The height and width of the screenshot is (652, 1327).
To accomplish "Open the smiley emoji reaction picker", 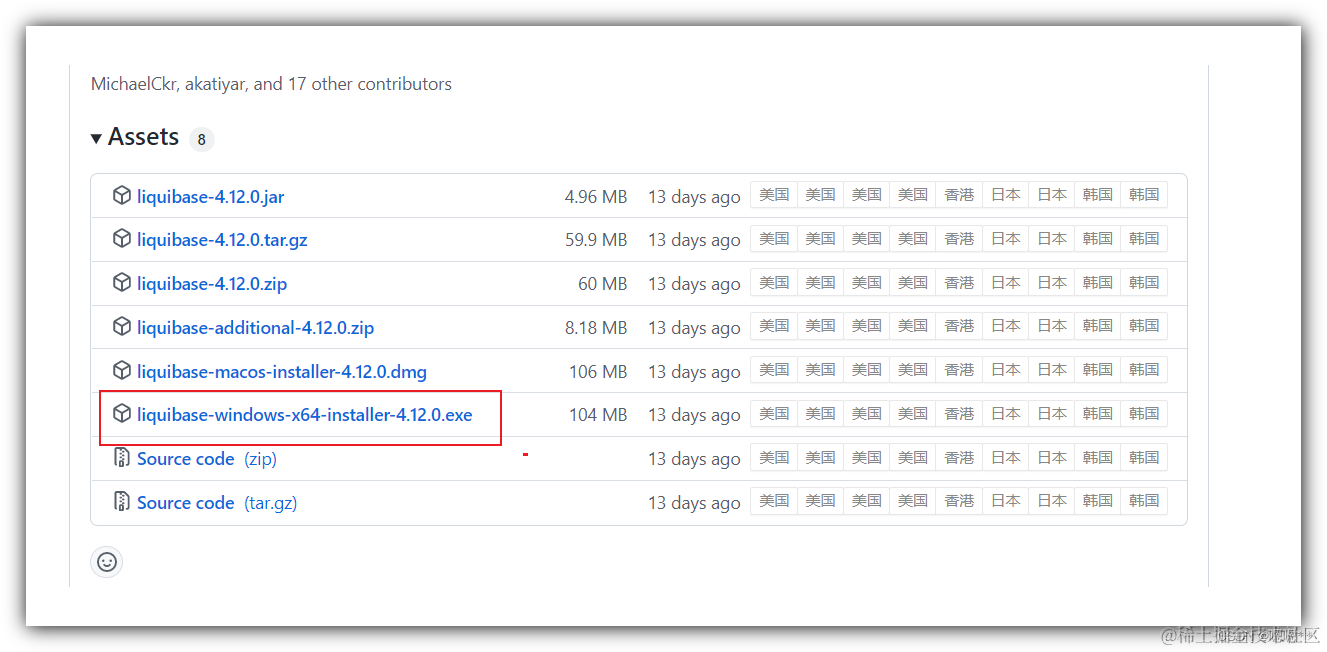I will pos(107,562).
